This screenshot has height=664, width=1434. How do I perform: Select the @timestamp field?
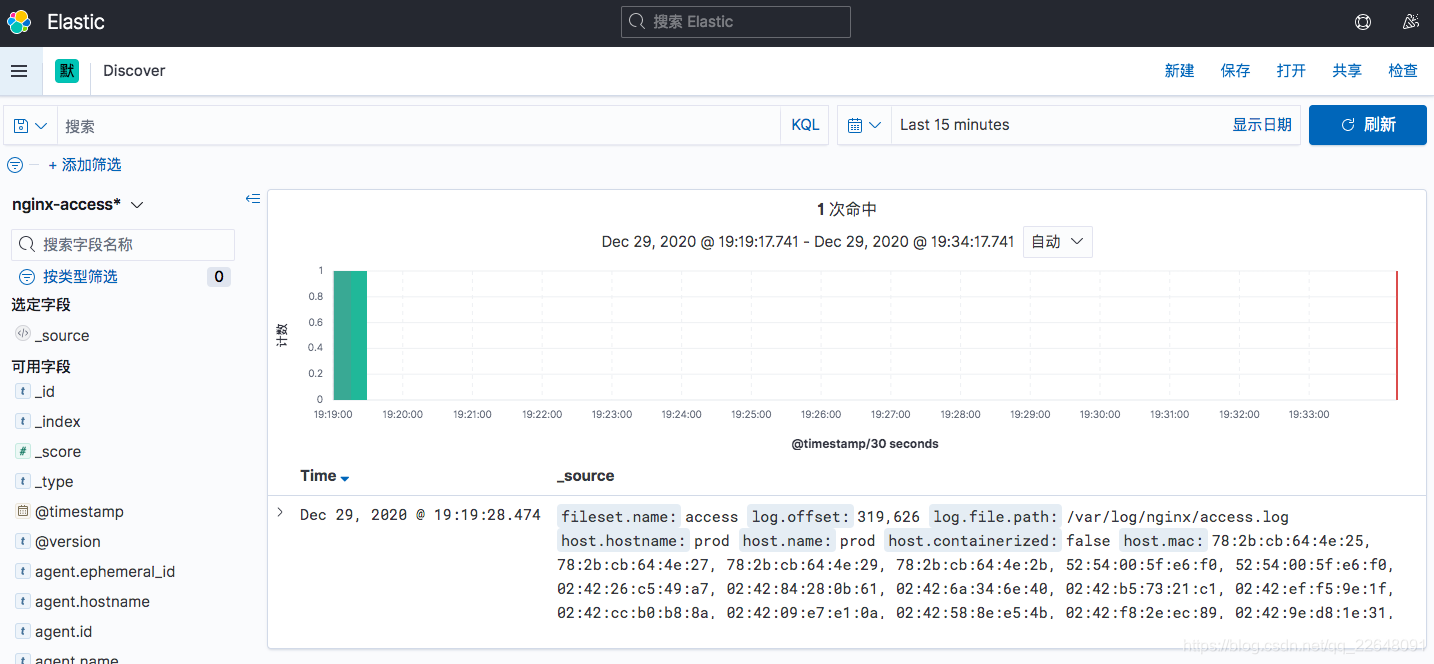79,512
